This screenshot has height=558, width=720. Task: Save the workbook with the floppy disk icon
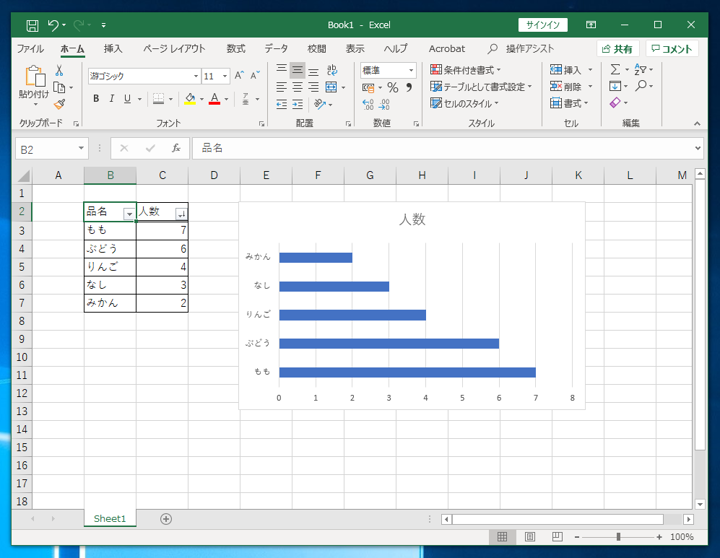tap(32, 25)
